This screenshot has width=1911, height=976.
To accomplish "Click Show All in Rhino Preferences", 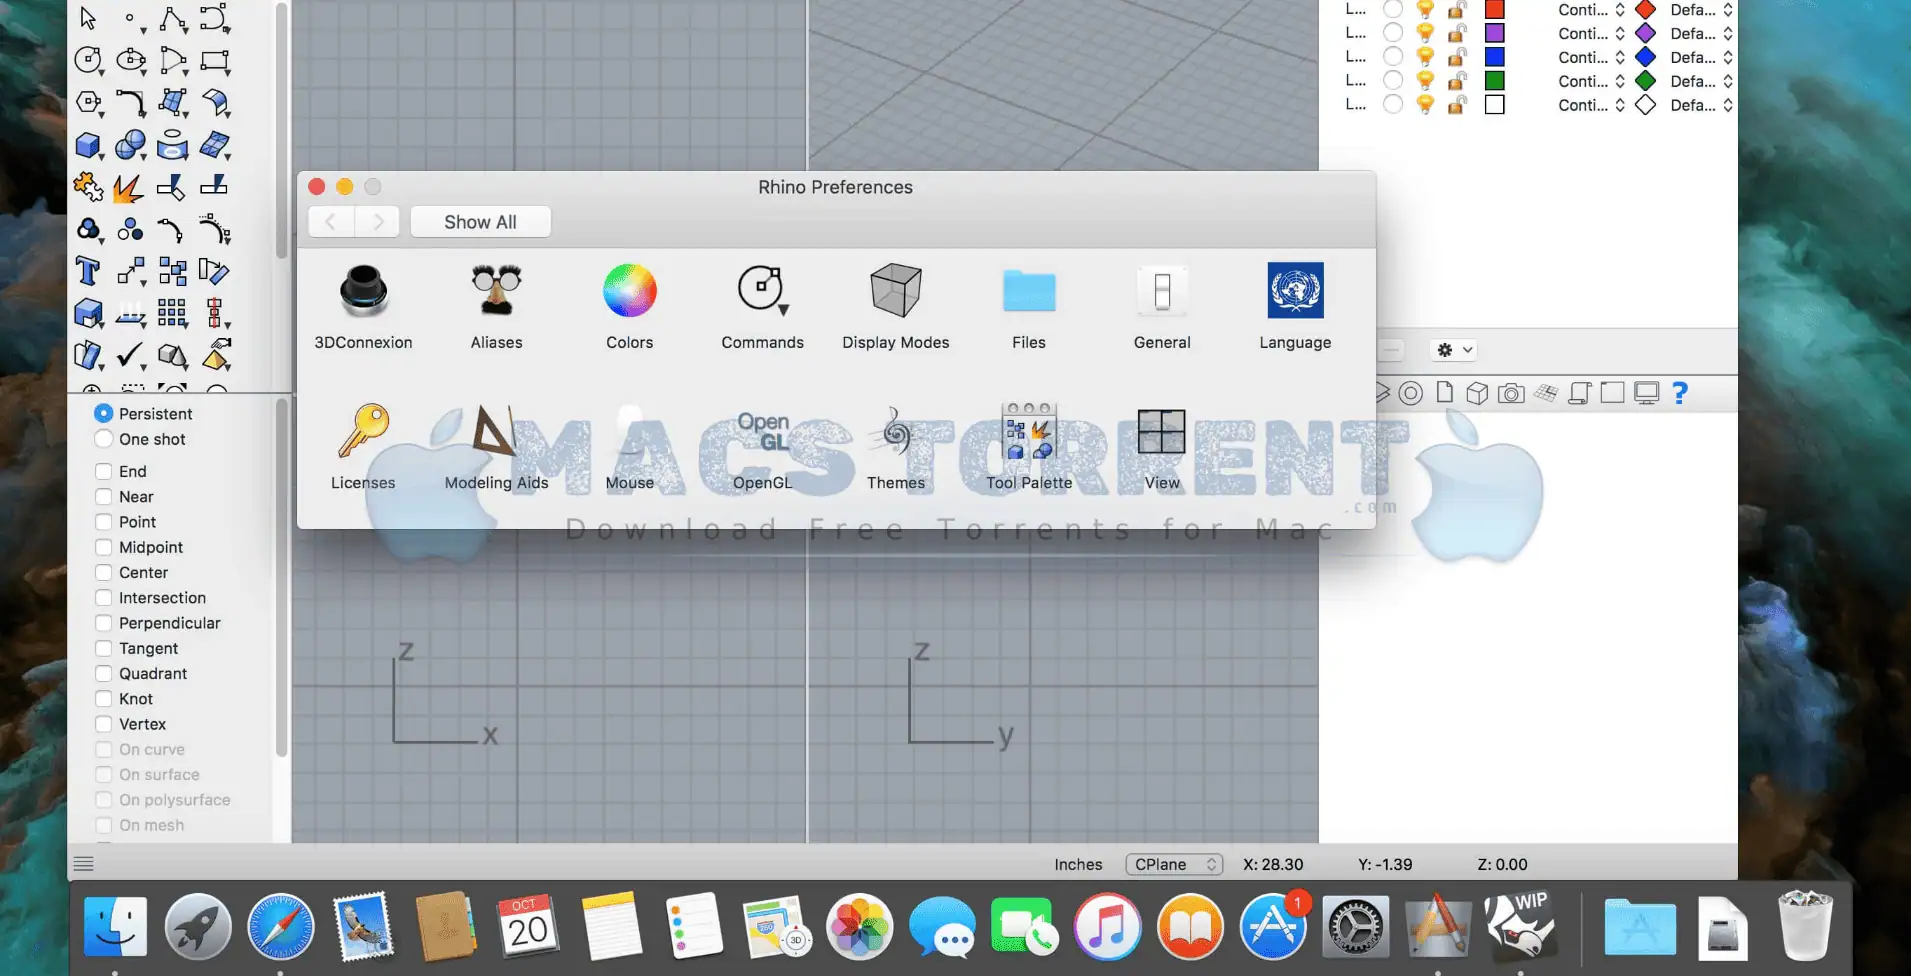I will point(480,222).
